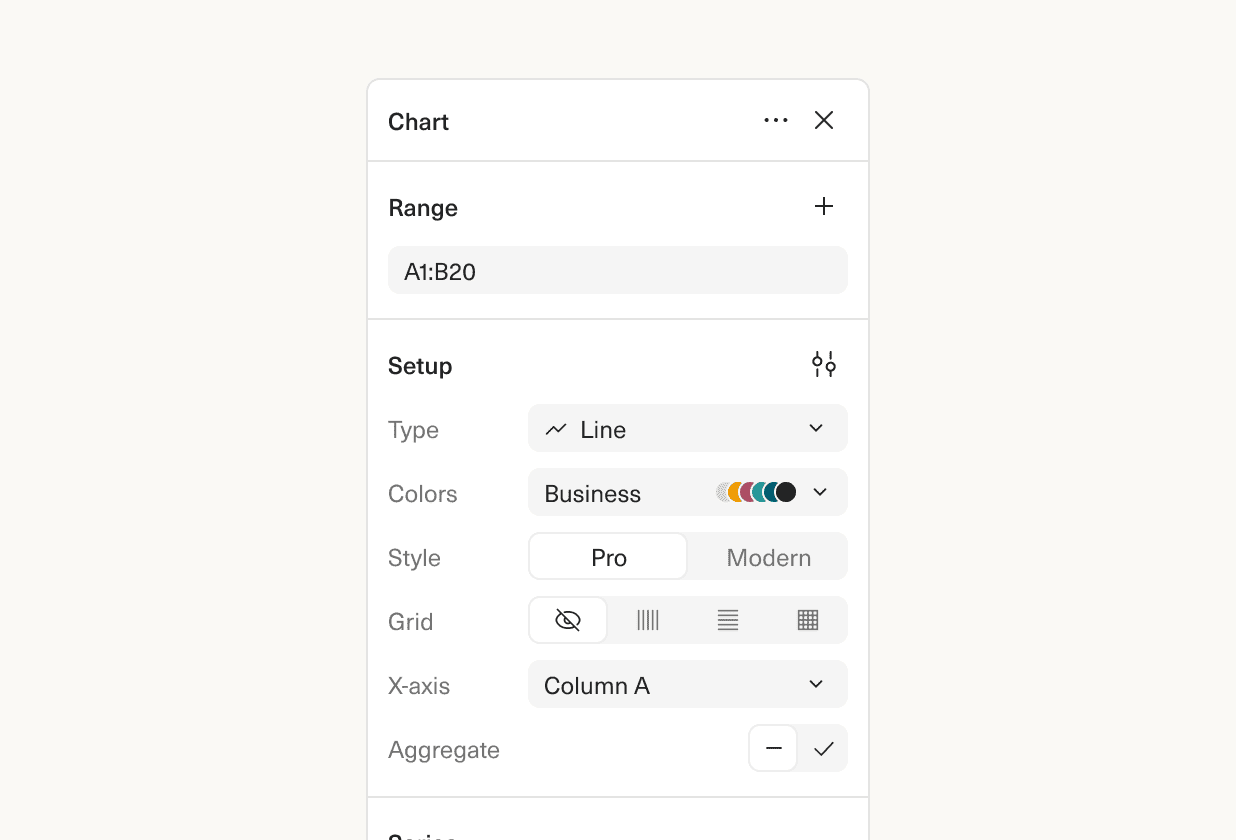Open Setup advanced options via sliders icon
Screen dimensions: 1236x840
point(823,364)
